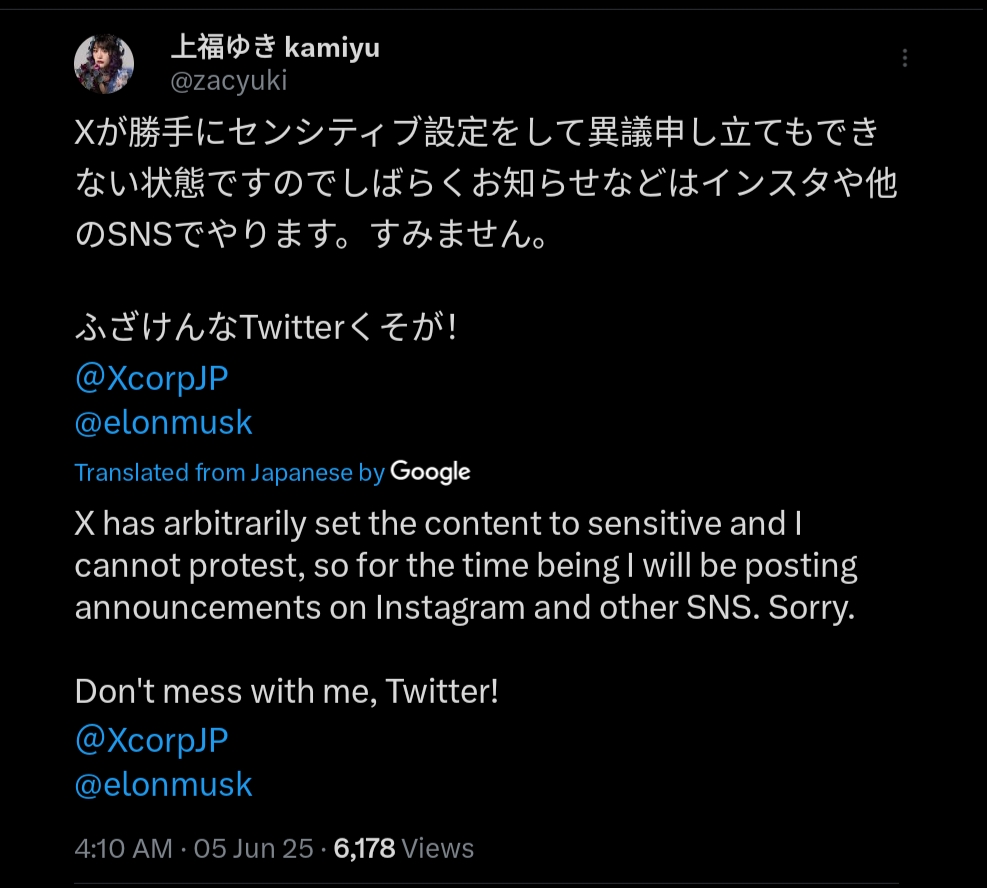Click the "Translated from Japanese by" label
The width and height of the screenshot is (987, 888).
[x=229, y=473]
